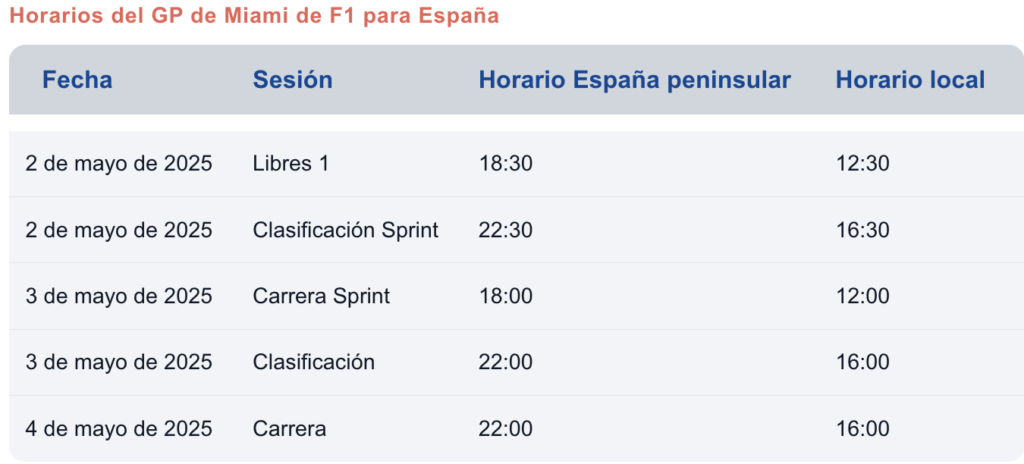Click the Horario España peninsular header
1024x464 pixels.
pos(635,80)
